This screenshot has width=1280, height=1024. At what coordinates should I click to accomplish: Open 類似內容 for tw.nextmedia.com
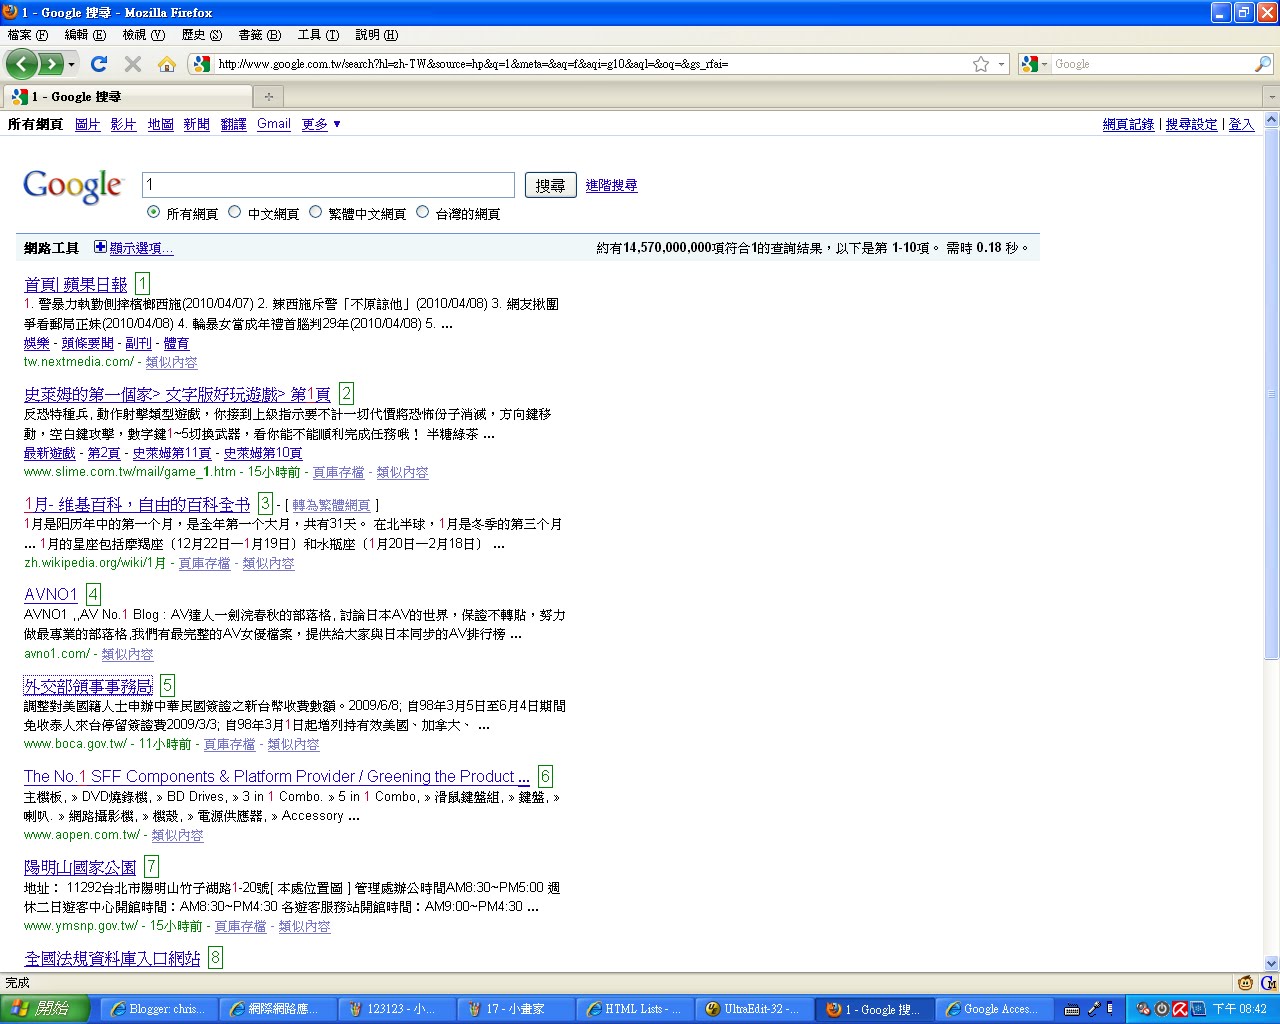click(171, 362)
